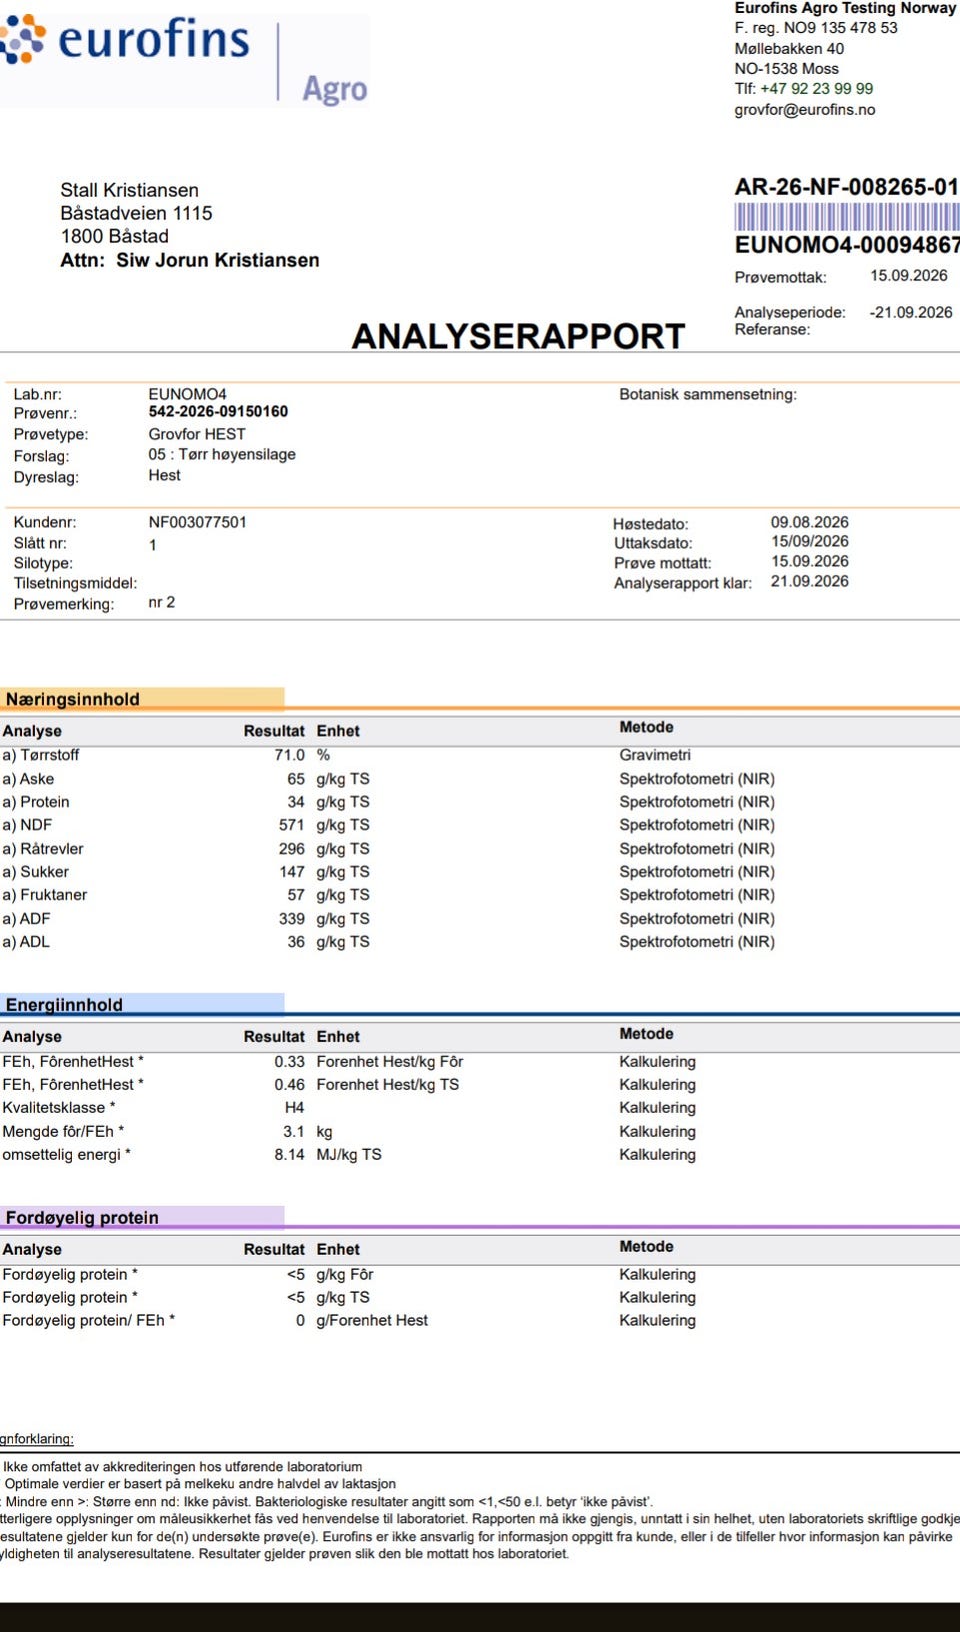960x1632 pixels.
Task: Click the Energiinnhold section heading
Action: point(64,1005)
